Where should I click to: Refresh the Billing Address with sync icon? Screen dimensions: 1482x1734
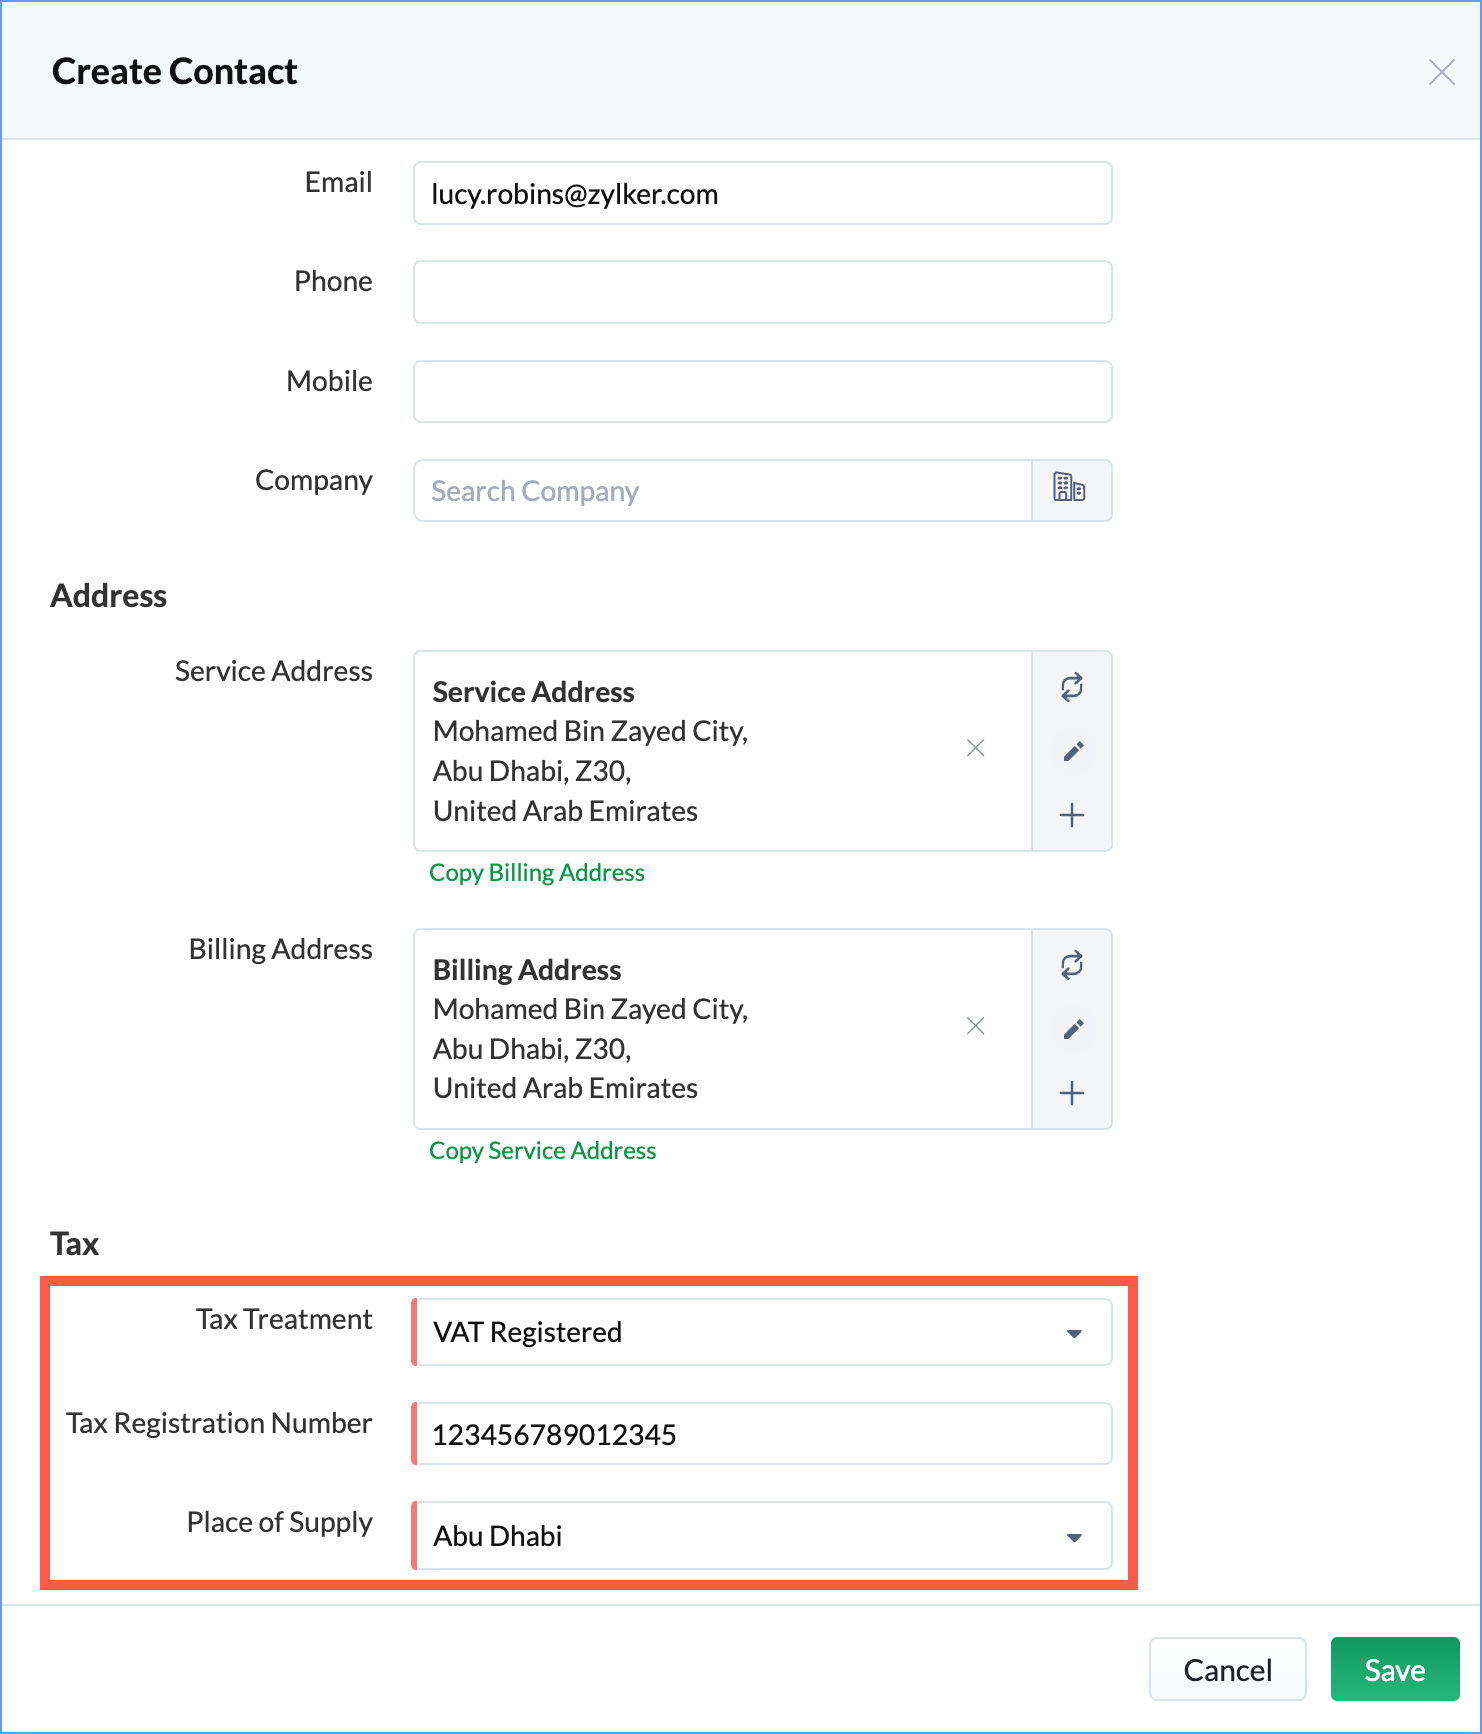[1072, 966]
